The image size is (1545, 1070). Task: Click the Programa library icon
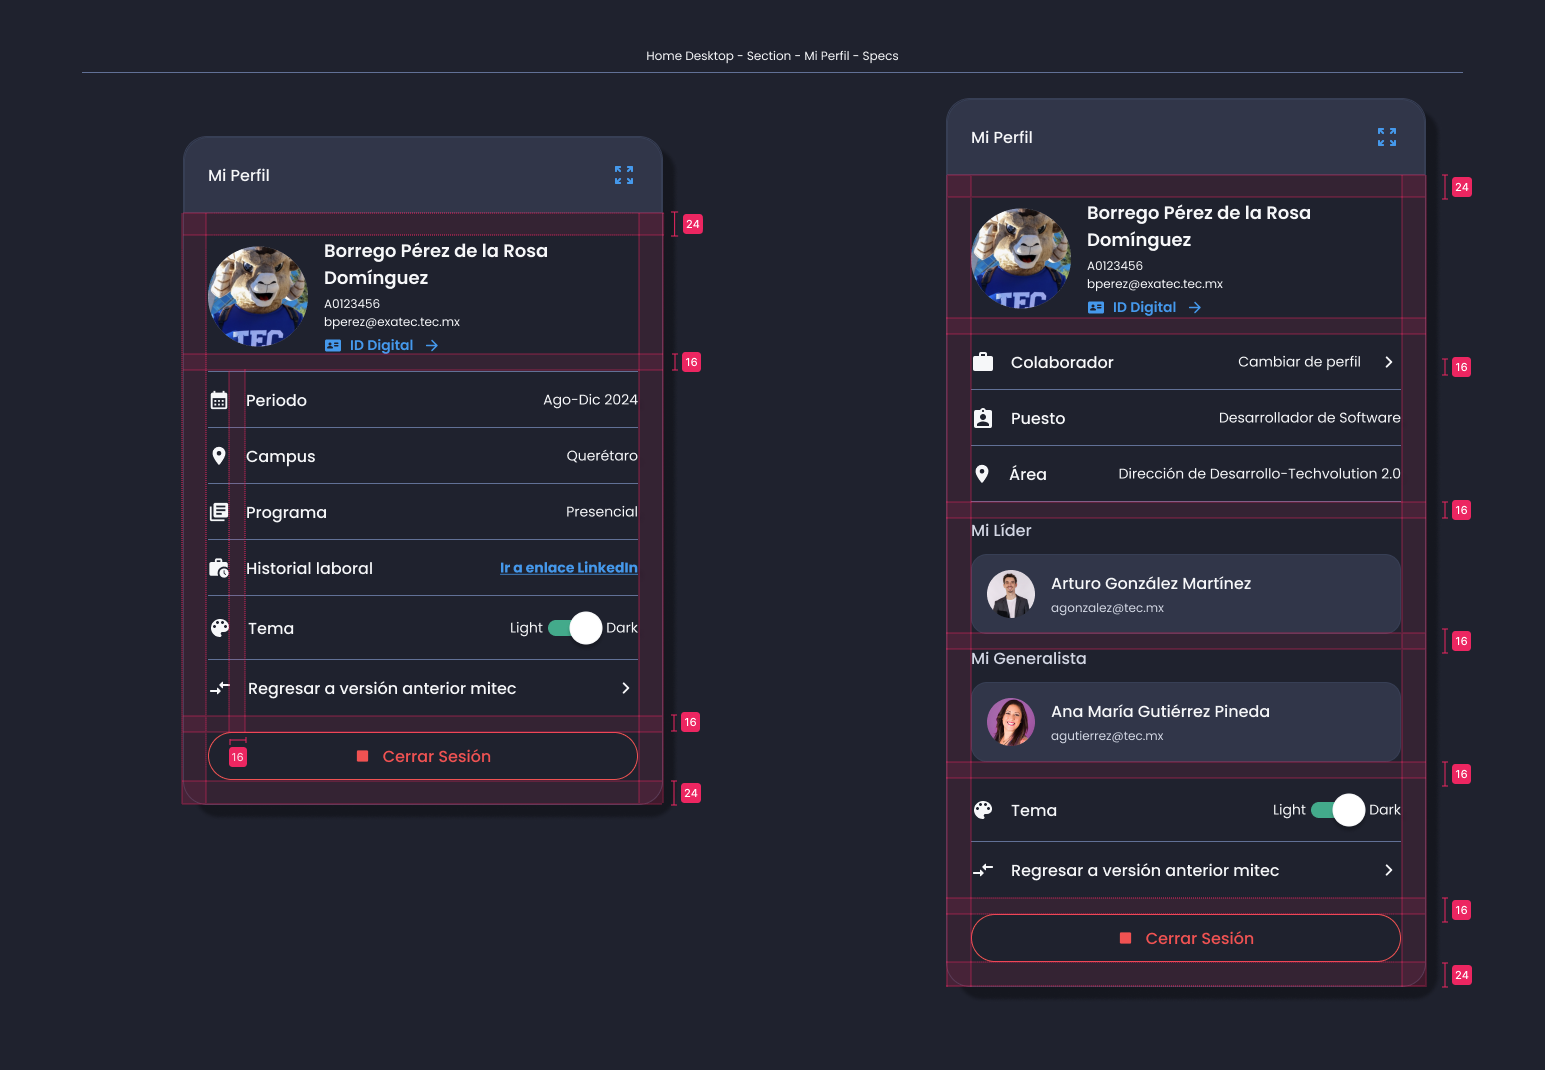[219, 512]
